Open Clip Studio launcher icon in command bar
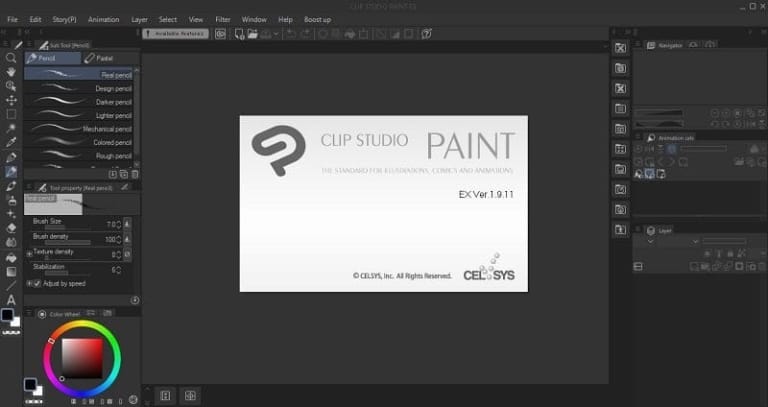 pos(220,34)
